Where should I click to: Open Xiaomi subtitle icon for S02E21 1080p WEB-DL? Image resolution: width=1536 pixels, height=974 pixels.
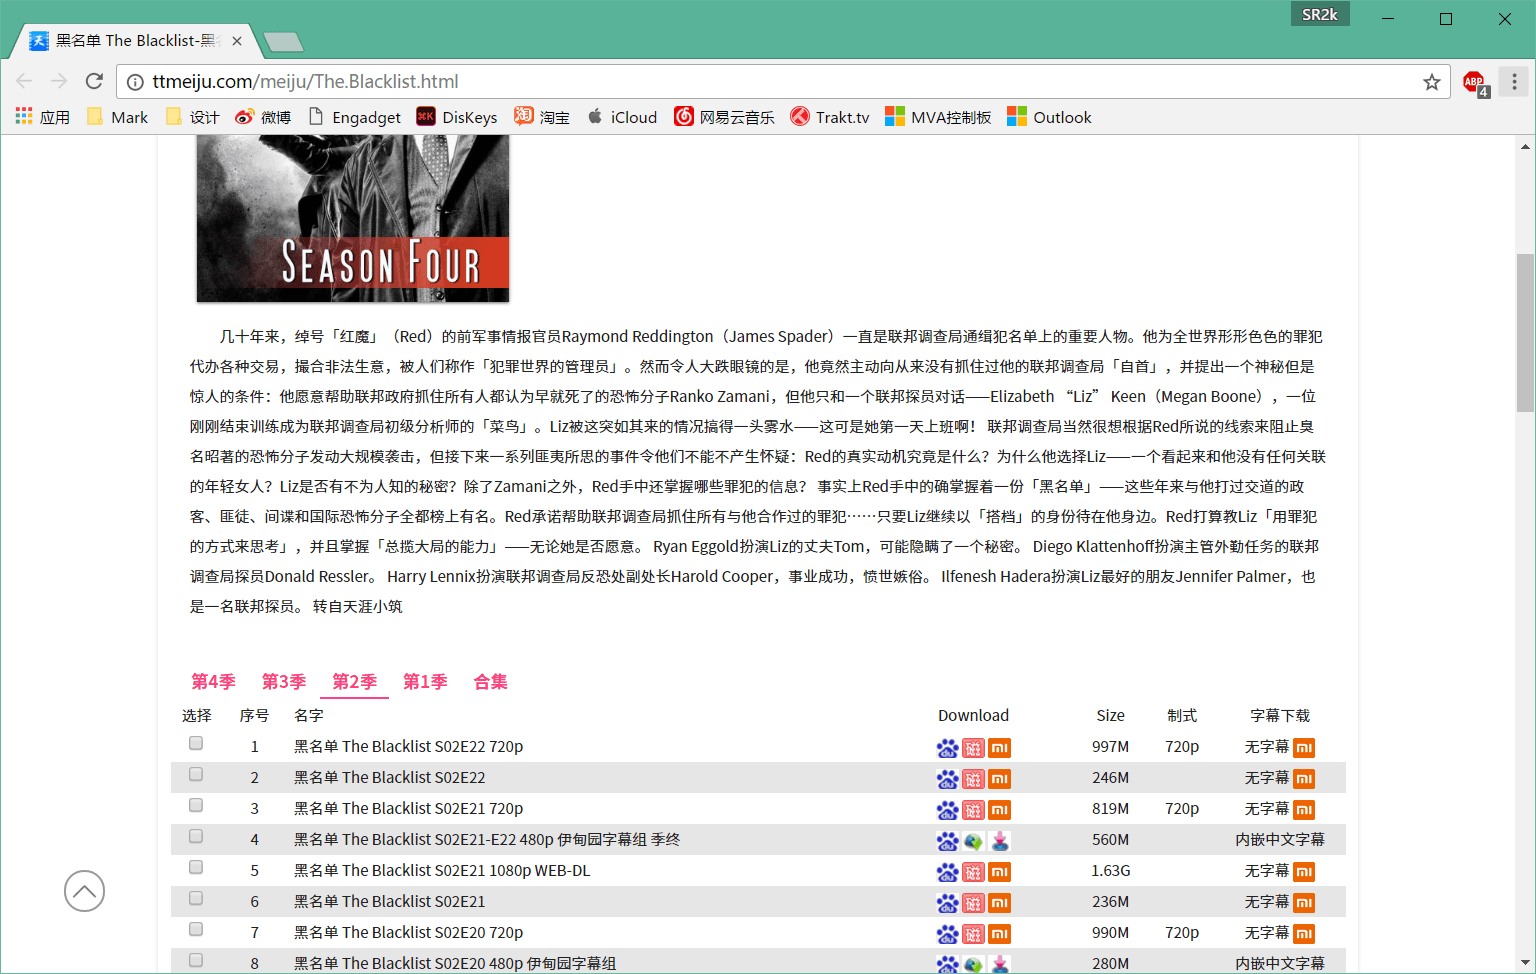click(x=1304, y=872)
